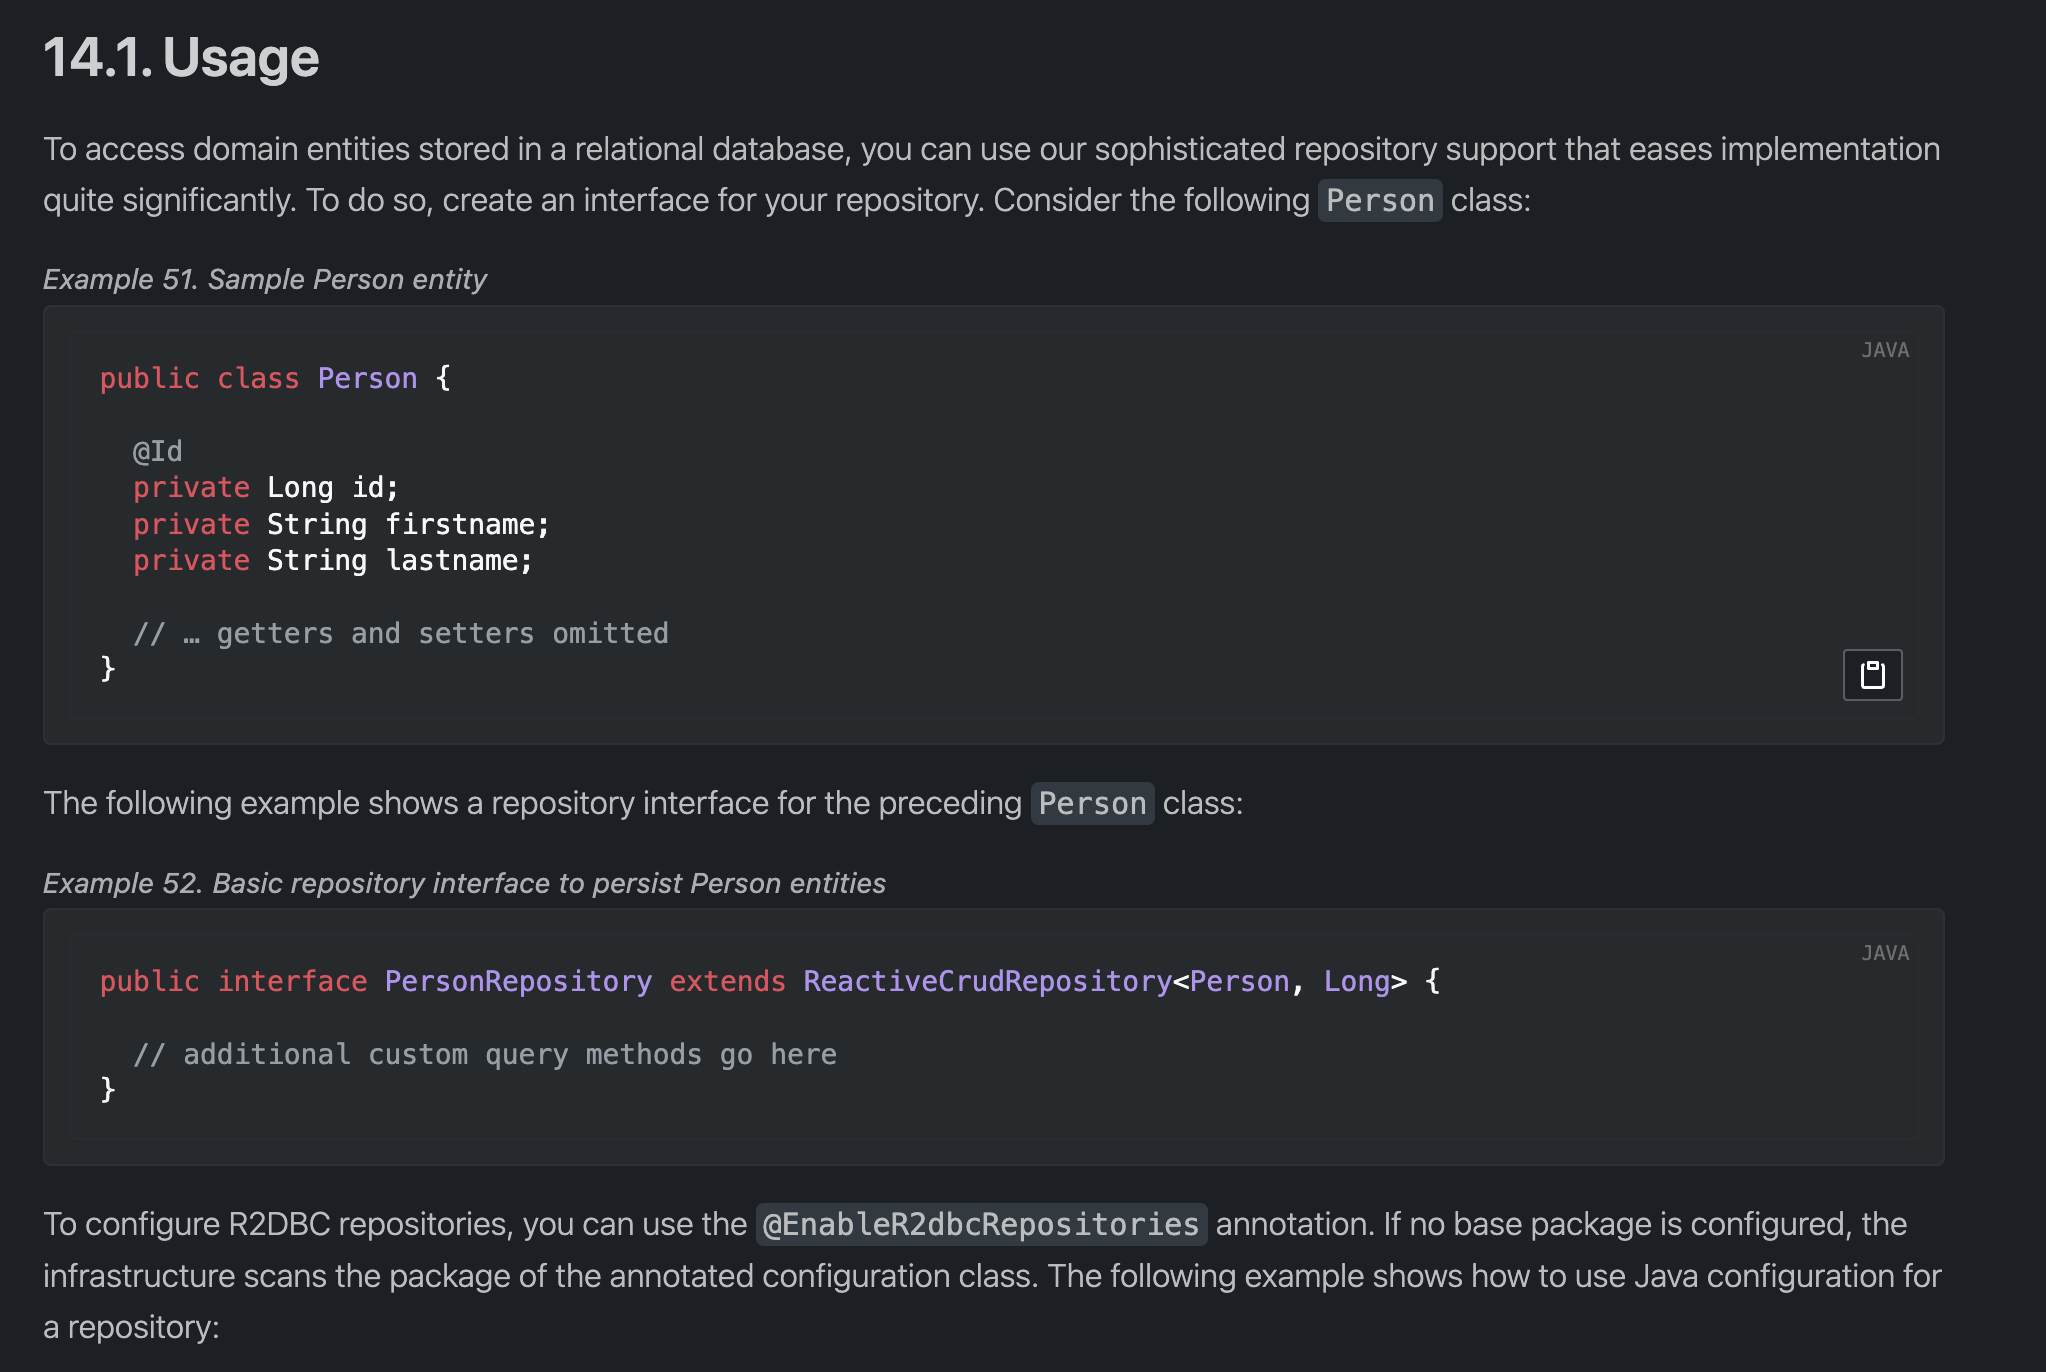The height and width of the screenshot is (1372, 2046).
Task: Click the "Example 51. Sample Person entity" caption
Action: pos(264,279)
